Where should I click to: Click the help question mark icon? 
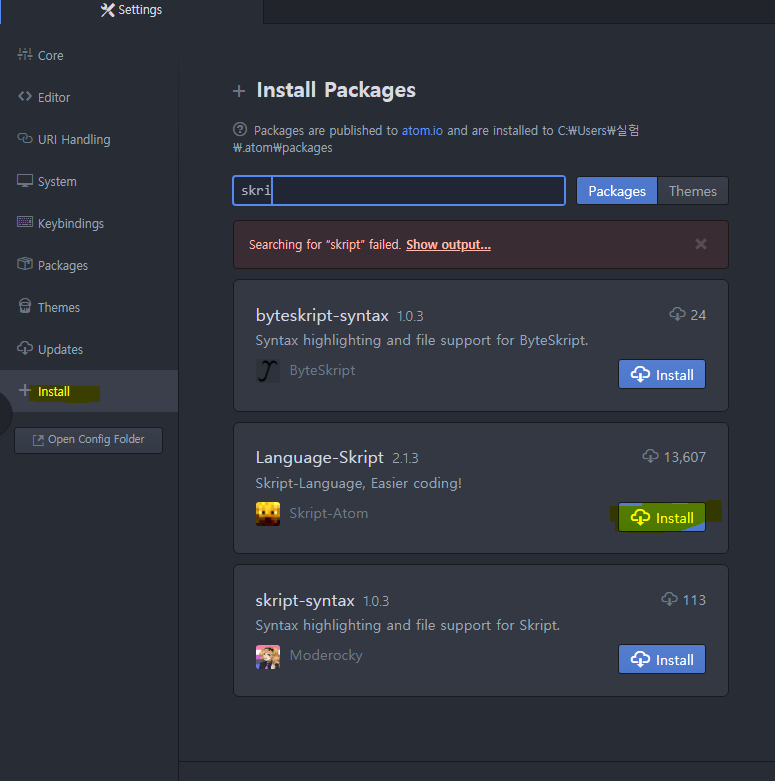pyautogui.click(x=240, y=130)
